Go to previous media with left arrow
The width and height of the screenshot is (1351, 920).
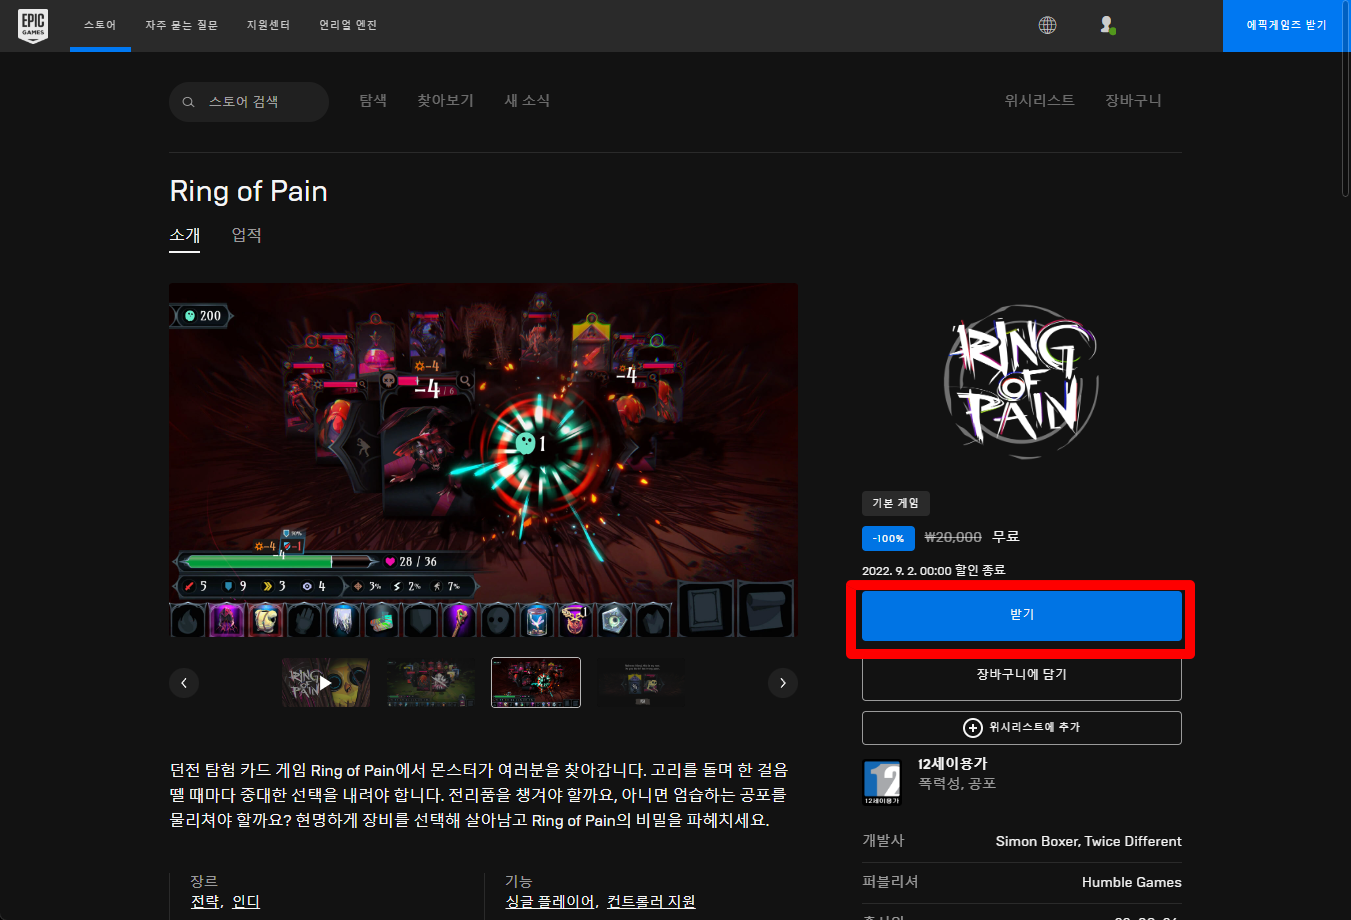pos(184,683)
